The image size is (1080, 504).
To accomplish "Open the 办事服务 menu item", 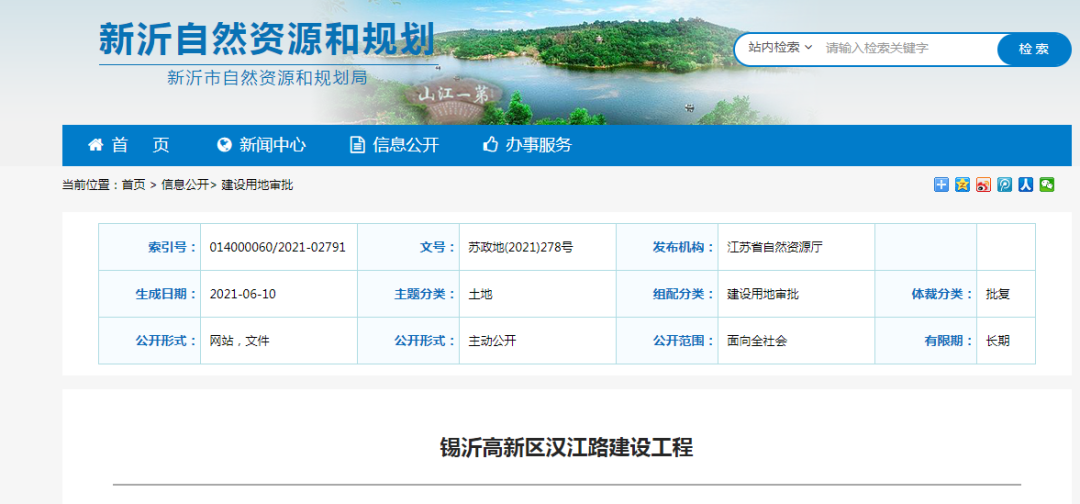I will pos(538,145).
